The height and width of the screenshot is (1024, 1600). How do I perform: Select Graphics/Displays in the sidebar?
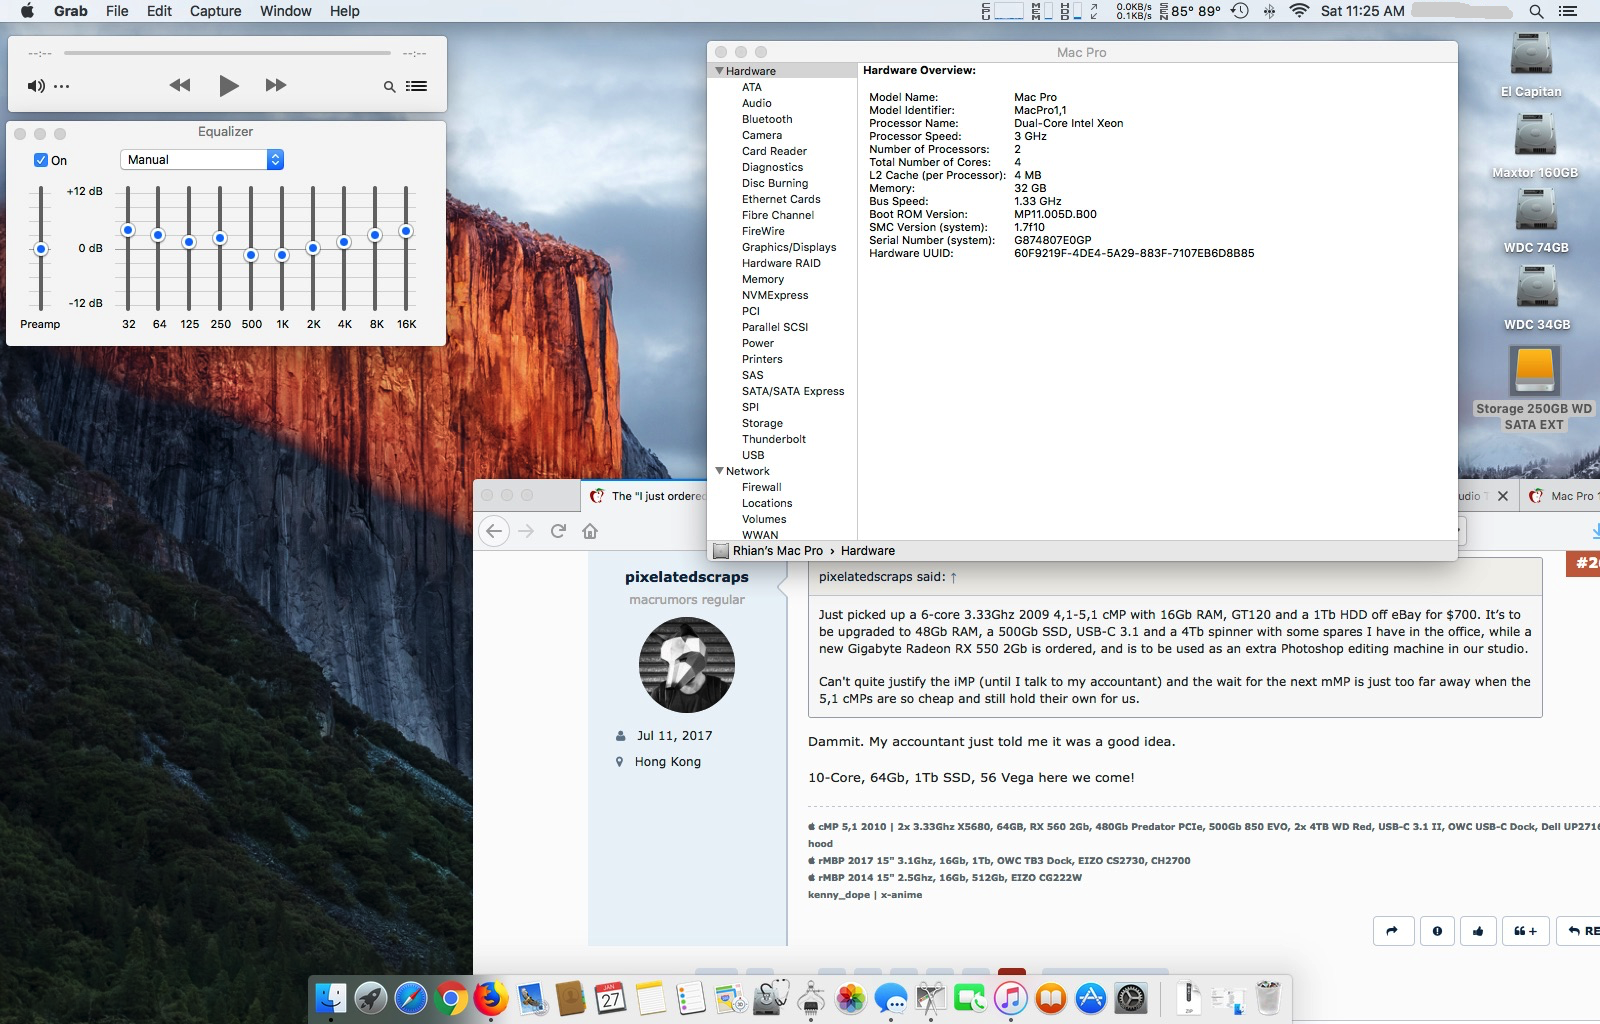(789, 247)
